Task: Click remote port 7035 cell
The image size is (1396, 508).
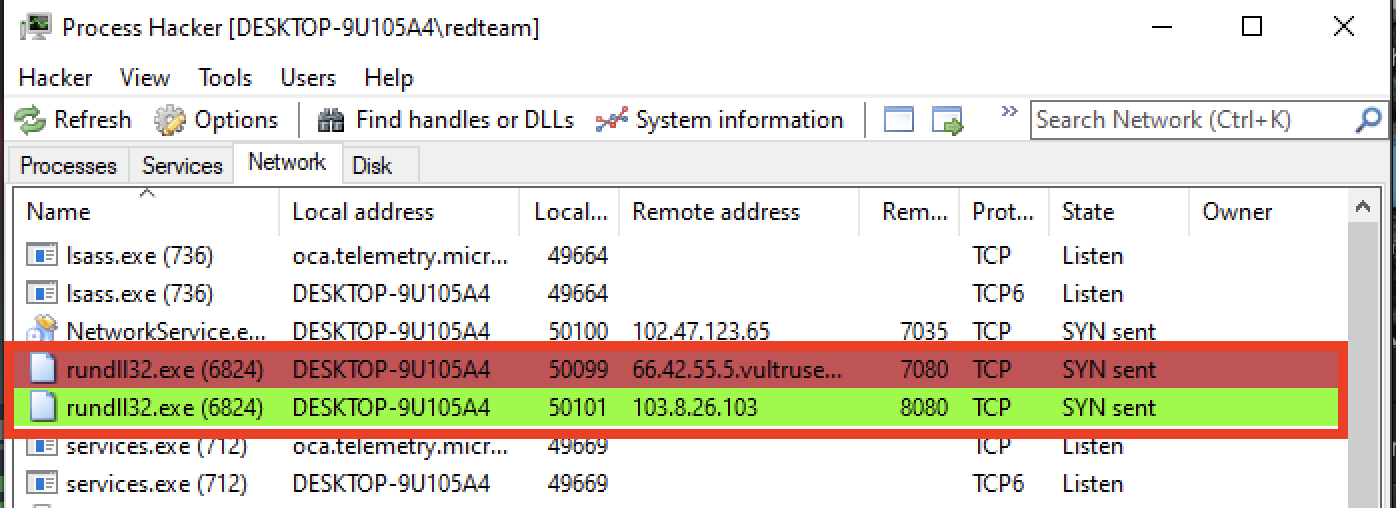Action: [923, 332]
